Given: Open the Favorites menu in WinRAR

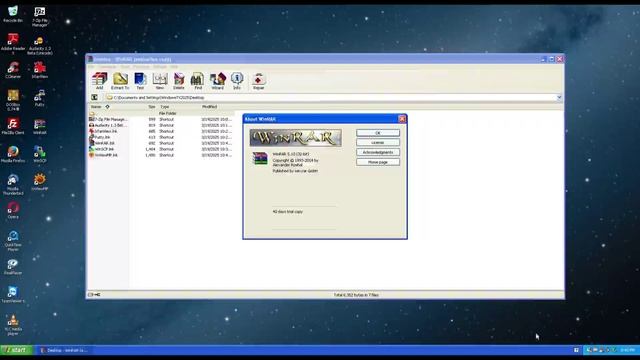Looking at the screenshot, I should (x=141, y=67).
